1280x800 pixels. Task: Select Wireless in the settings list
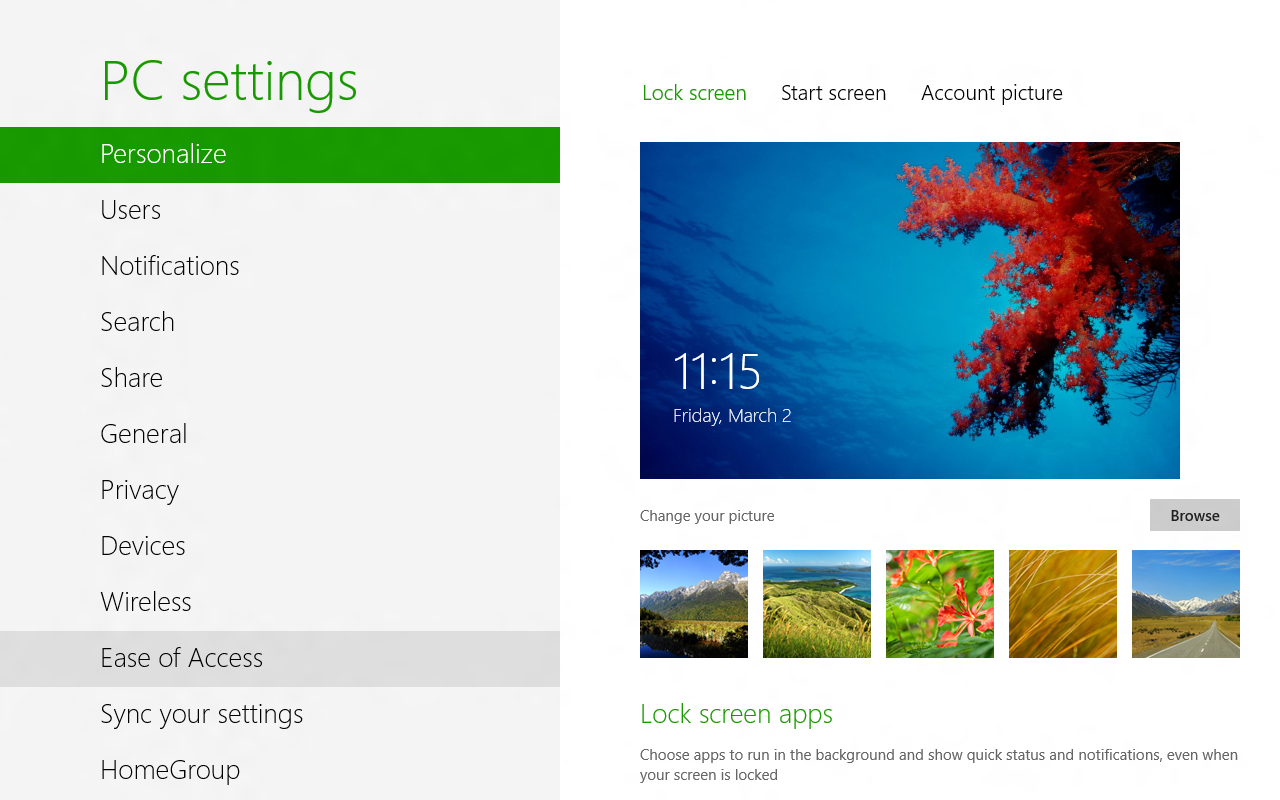point(146,602)
